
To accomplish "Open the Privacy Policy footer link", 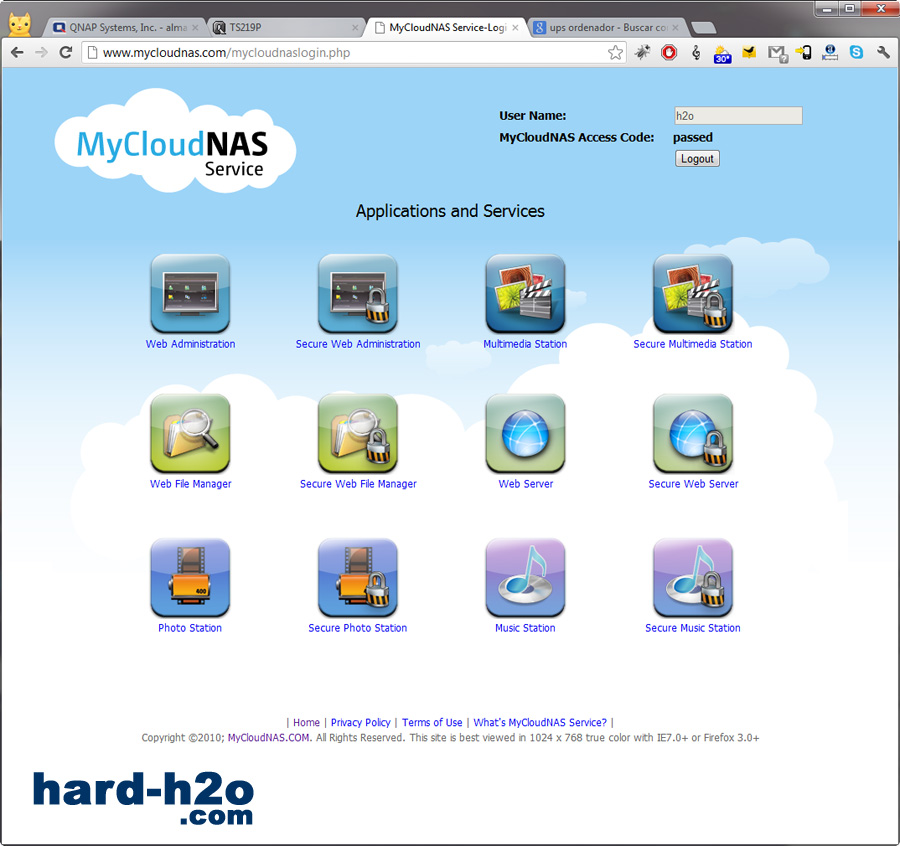I will pyautogui.click(x=360, y=723).
